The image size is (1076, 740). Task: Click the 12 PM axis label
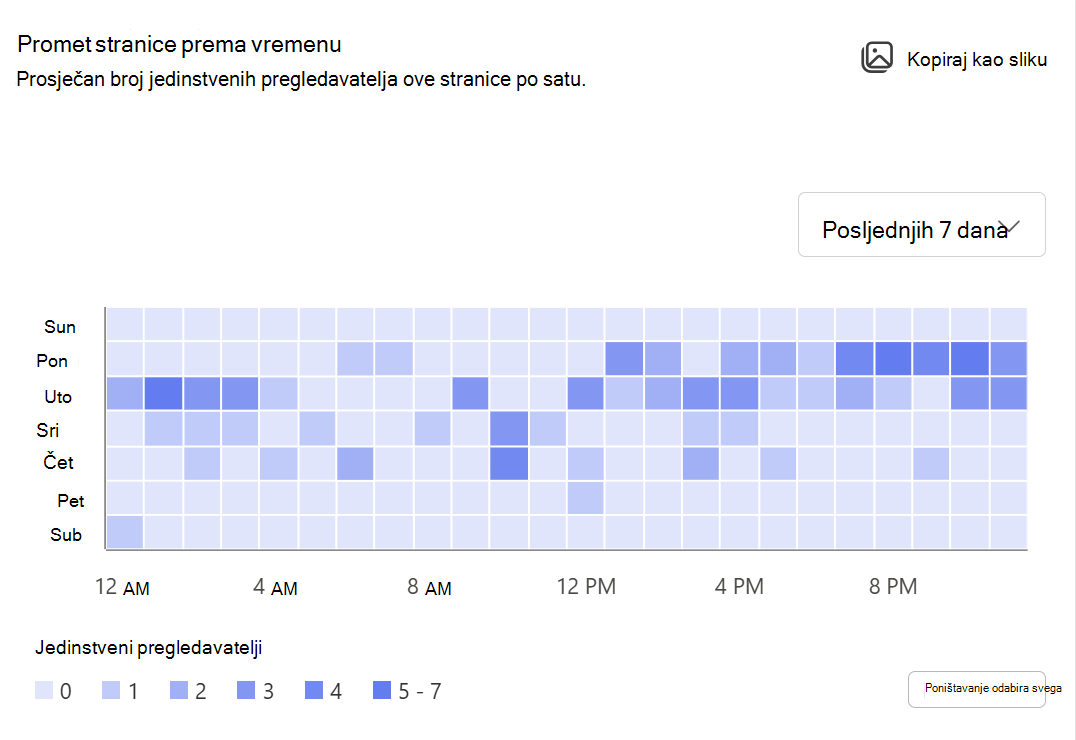click(x=586, y=587)
